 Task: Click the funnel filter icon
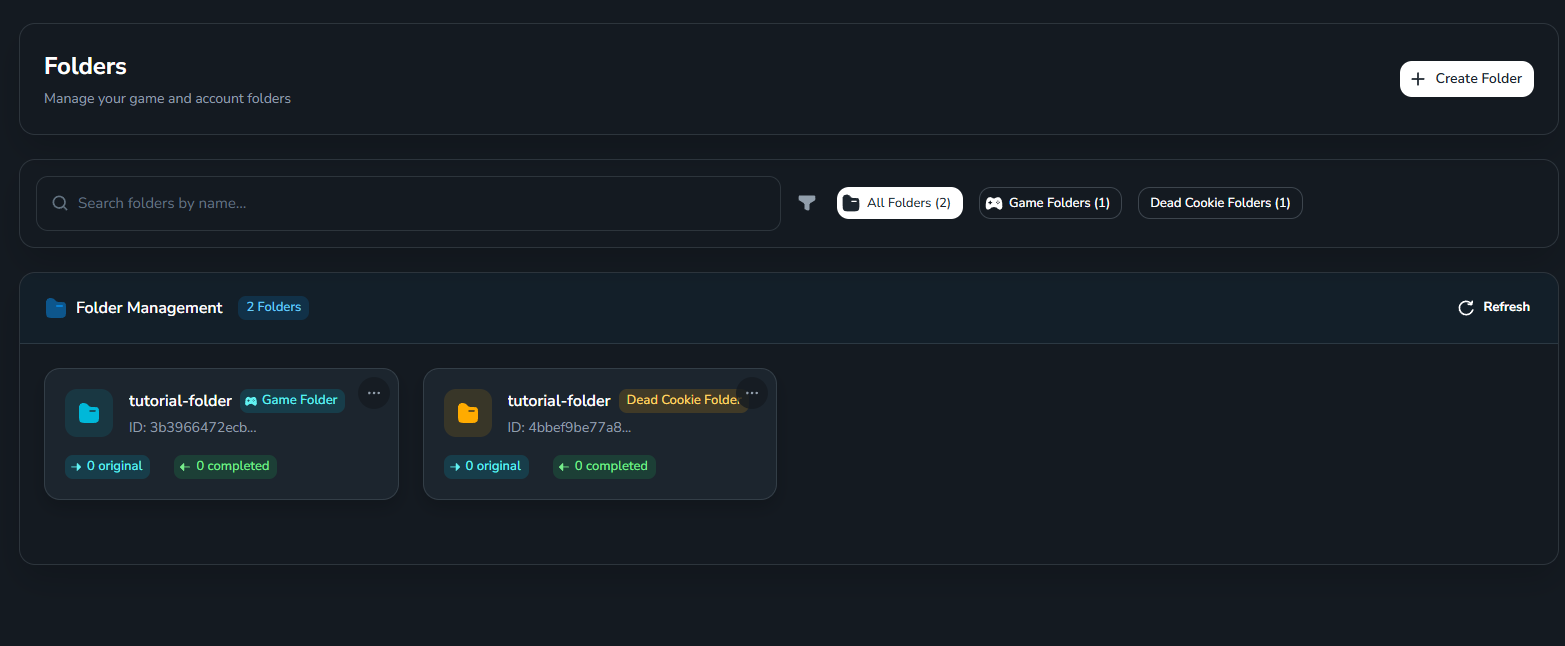807,203
